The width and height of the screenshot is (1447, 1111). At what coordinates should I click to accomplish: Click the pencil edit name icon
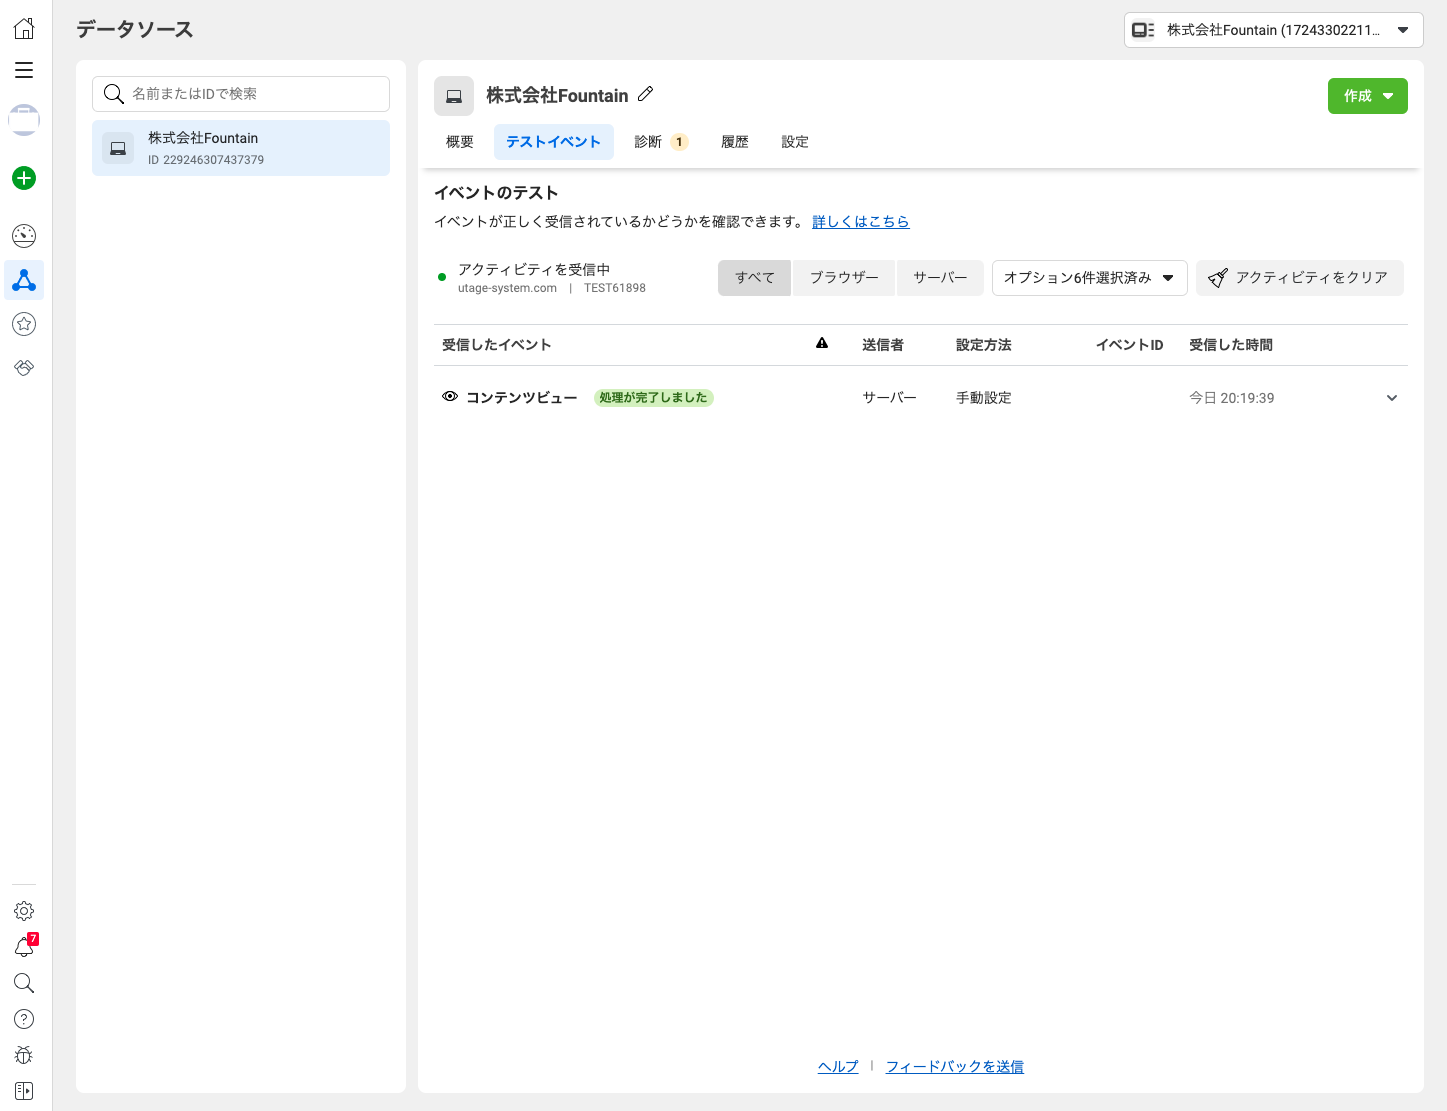click(646, 94)
